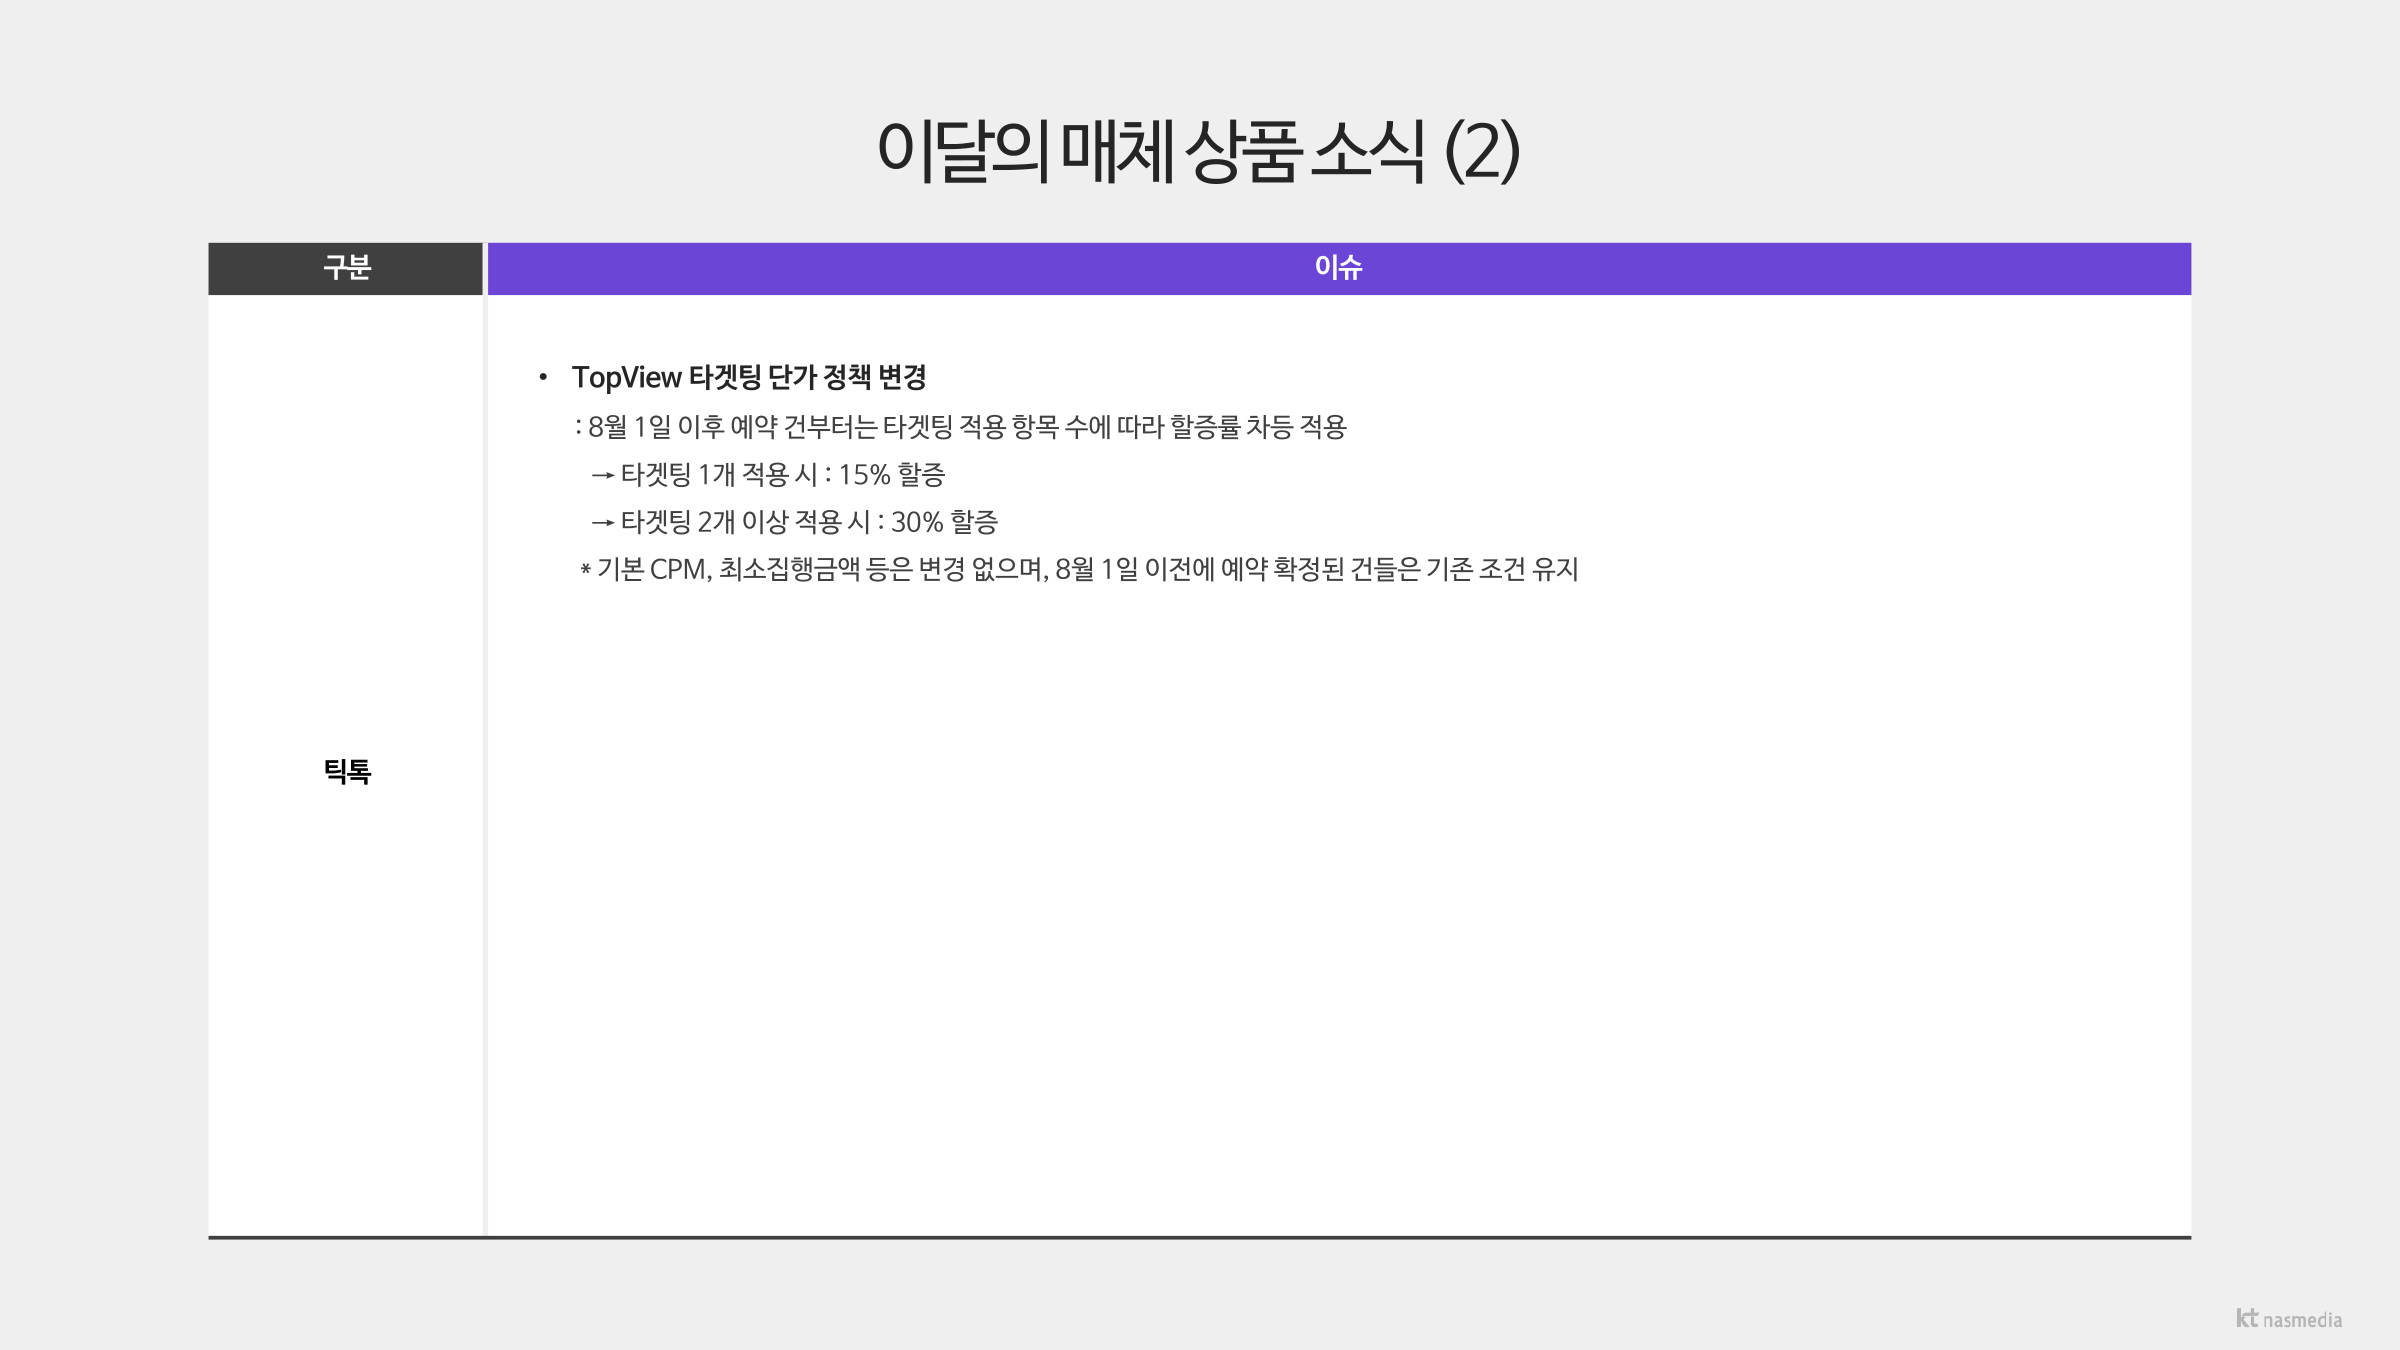
Task: Click the footnote starting with 기본 CPM
Action: tap(1079, 569)
